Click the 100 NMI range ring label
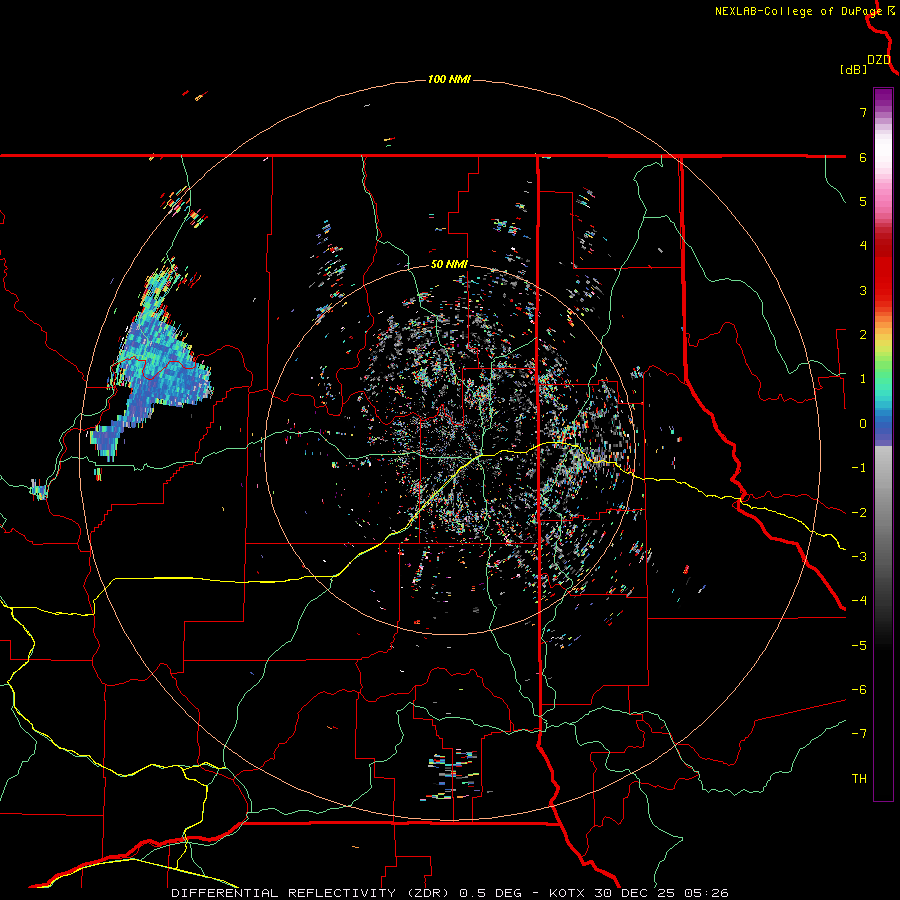The height and width of the screenshot is (900, 900). (449, 79)
